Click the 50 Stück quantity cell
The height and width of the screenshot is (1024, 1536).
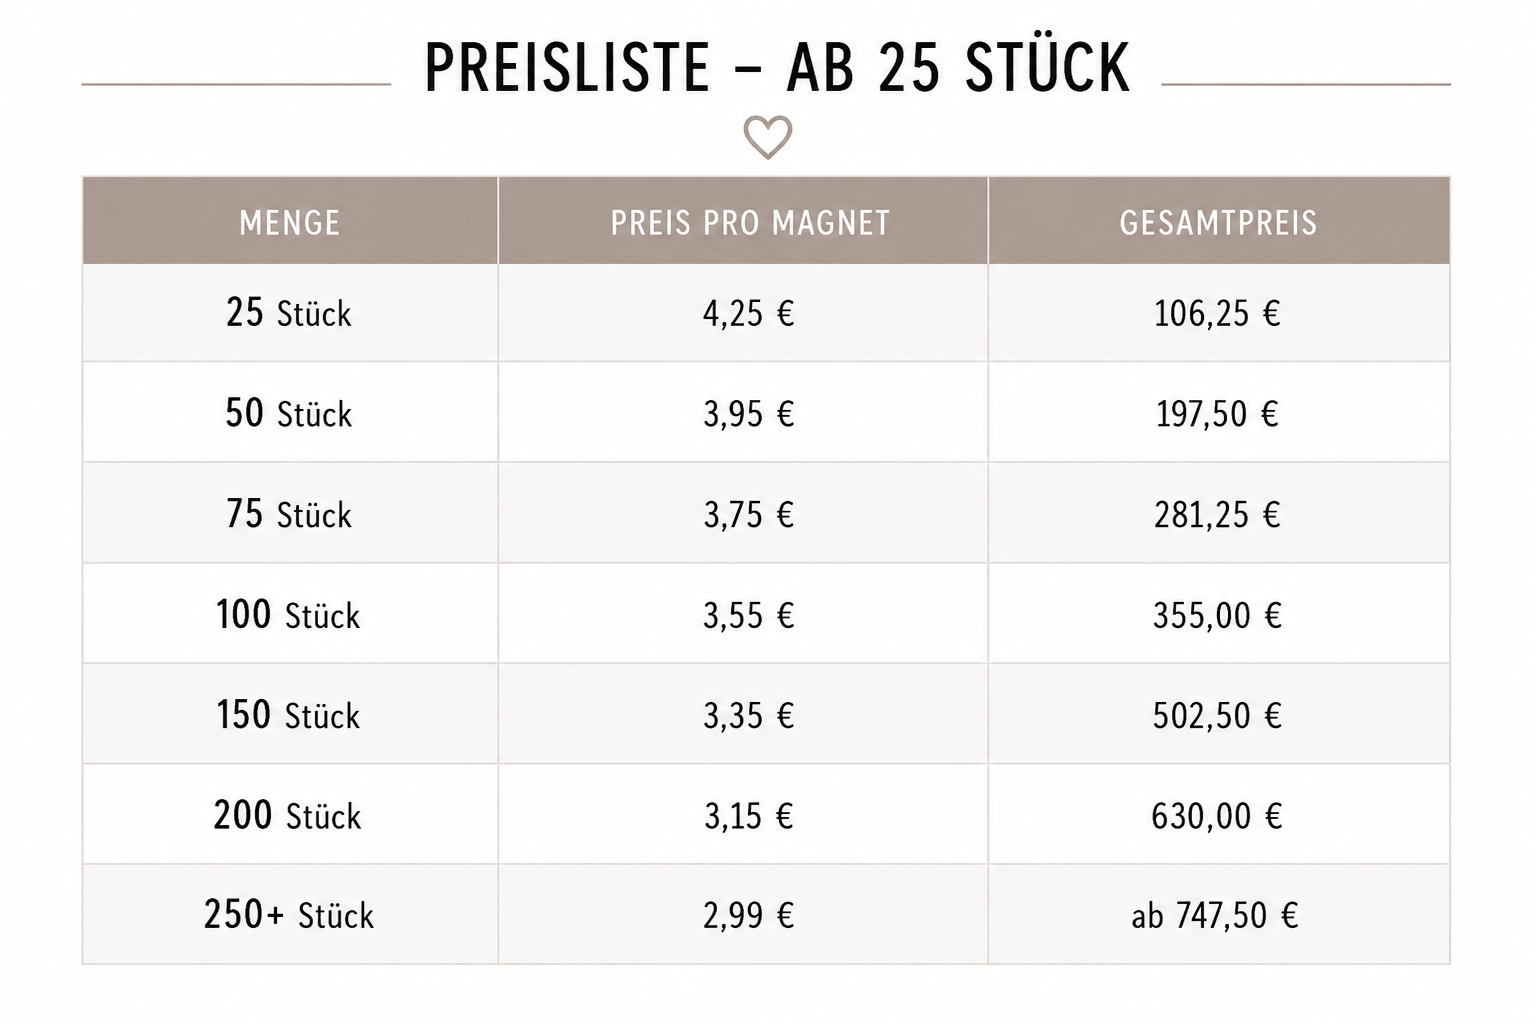[289, 413]
